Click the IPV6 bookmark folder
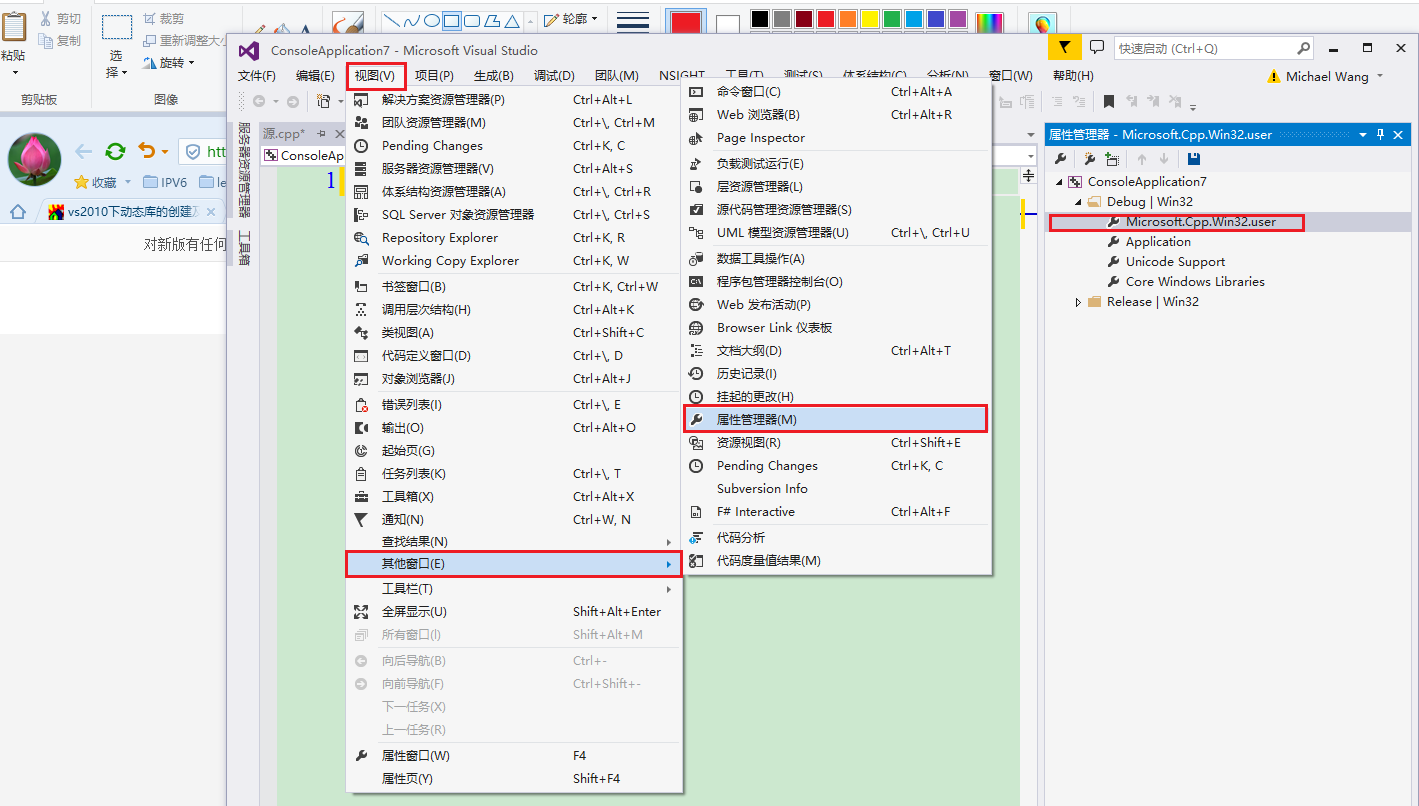The width and height of the screenshot is (1419, 806). tap(166, 182)
